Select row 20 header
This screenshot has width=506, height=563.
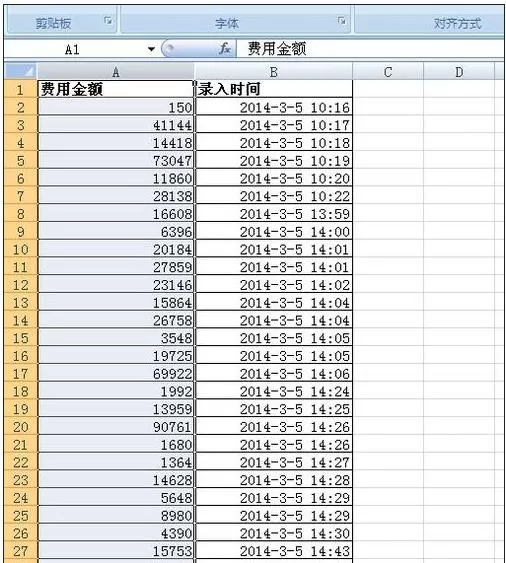pyautogui.click(x=20, y=426)
